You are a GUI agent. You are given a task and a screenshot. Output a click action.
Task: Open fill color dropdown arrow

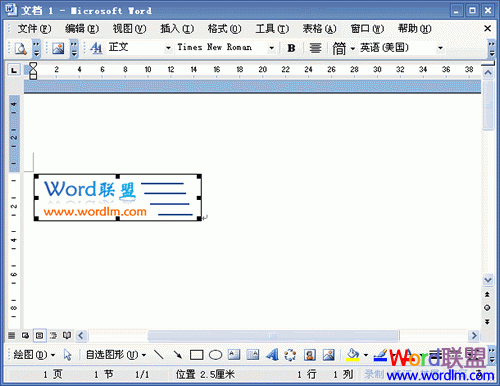click(366, 355)
